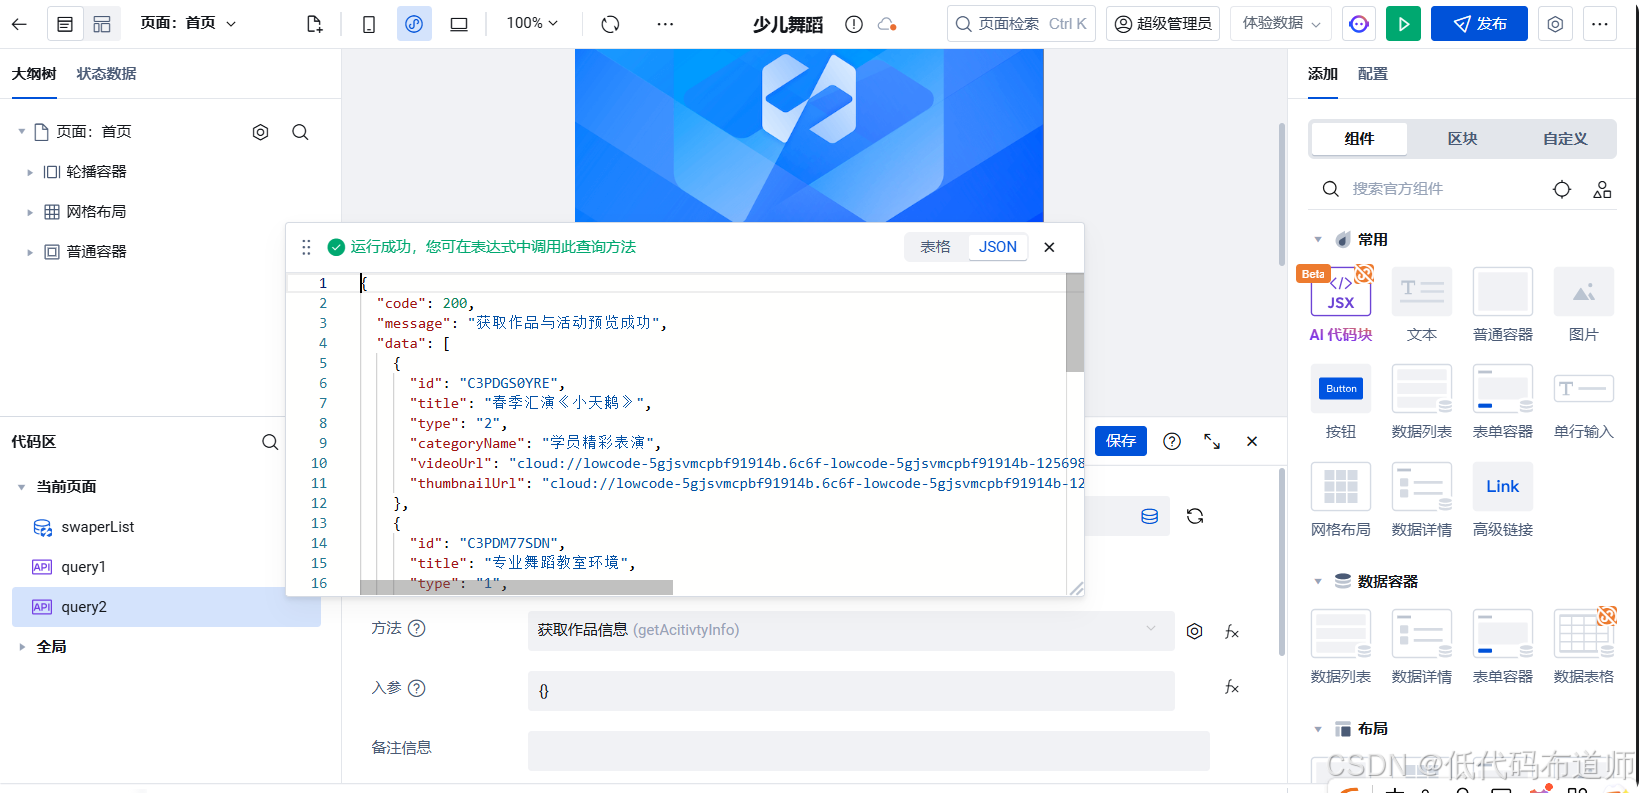This screenshot has width=1639, height=793.
Task: Open the app settings hexagon icon
Action: tap(1555, 24)
